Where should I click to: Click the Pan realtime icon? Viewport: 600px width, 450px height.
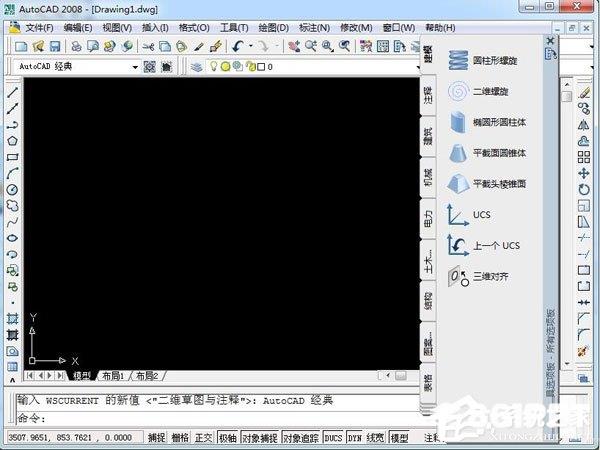pos(294,47)
